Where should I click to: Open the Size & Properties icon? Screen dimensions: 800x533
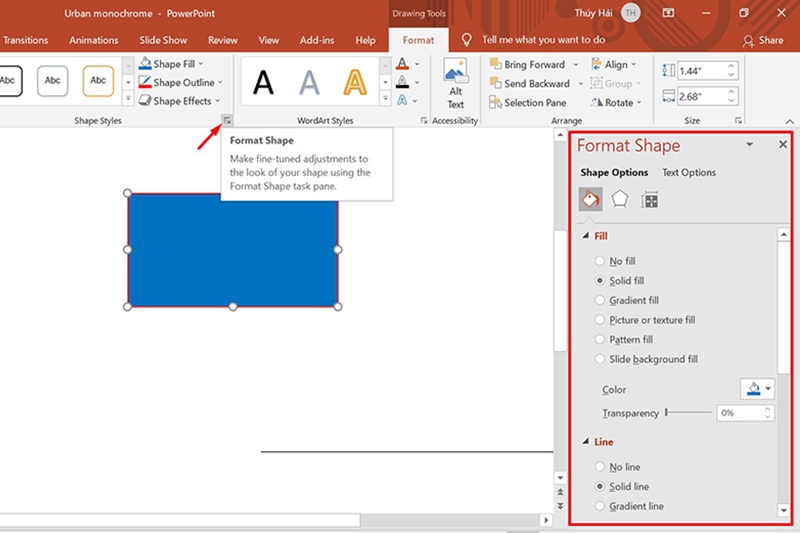click(650, 200)
